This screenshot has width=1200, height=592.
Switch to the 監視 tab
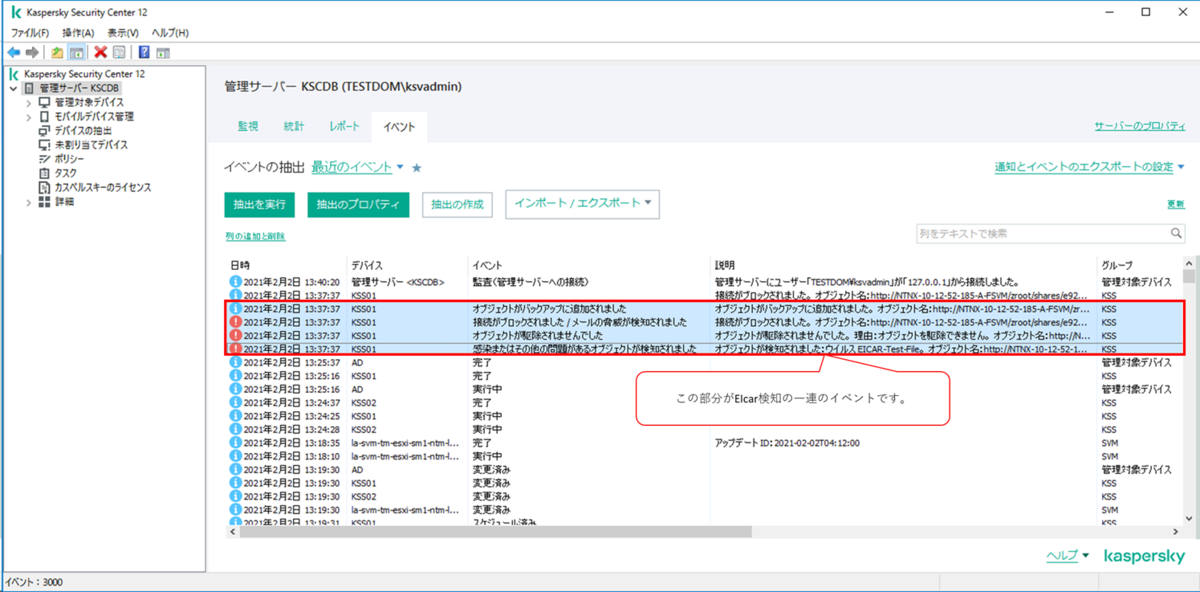click(x=248, y=127)
